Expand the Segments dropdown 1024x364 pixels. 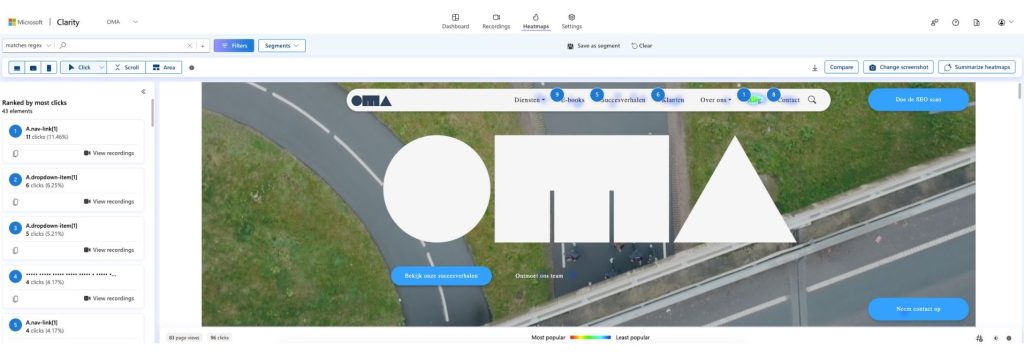tap(281, 46)
